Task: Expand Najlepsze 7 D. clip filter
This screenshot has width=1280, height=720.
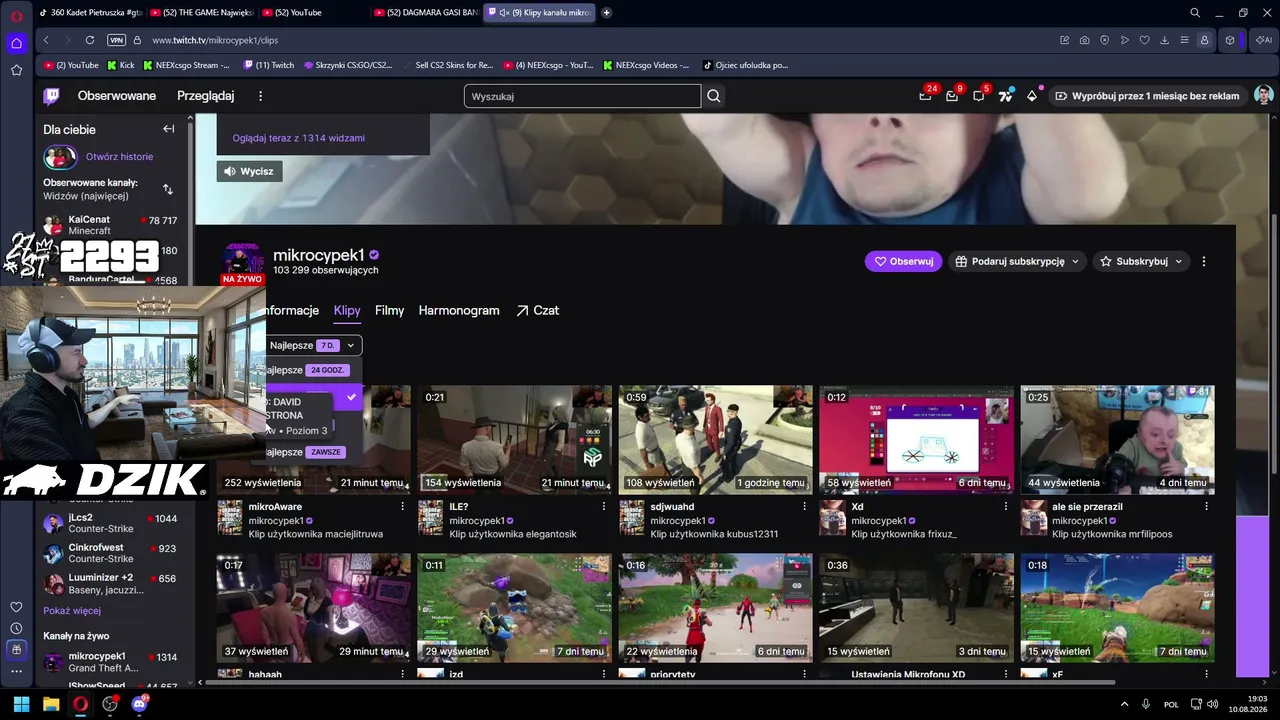Action: (x=314, y=345)
